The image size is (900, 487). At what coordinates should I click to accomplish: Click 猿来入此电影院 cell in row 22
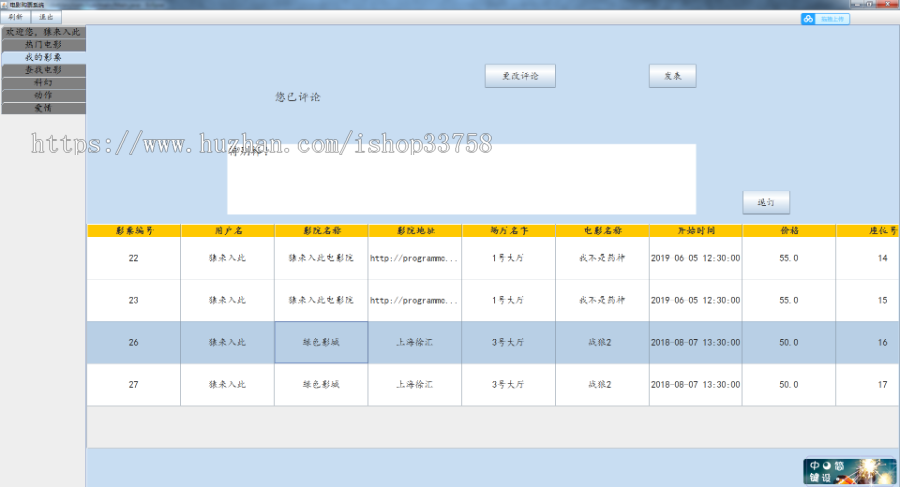321,258
